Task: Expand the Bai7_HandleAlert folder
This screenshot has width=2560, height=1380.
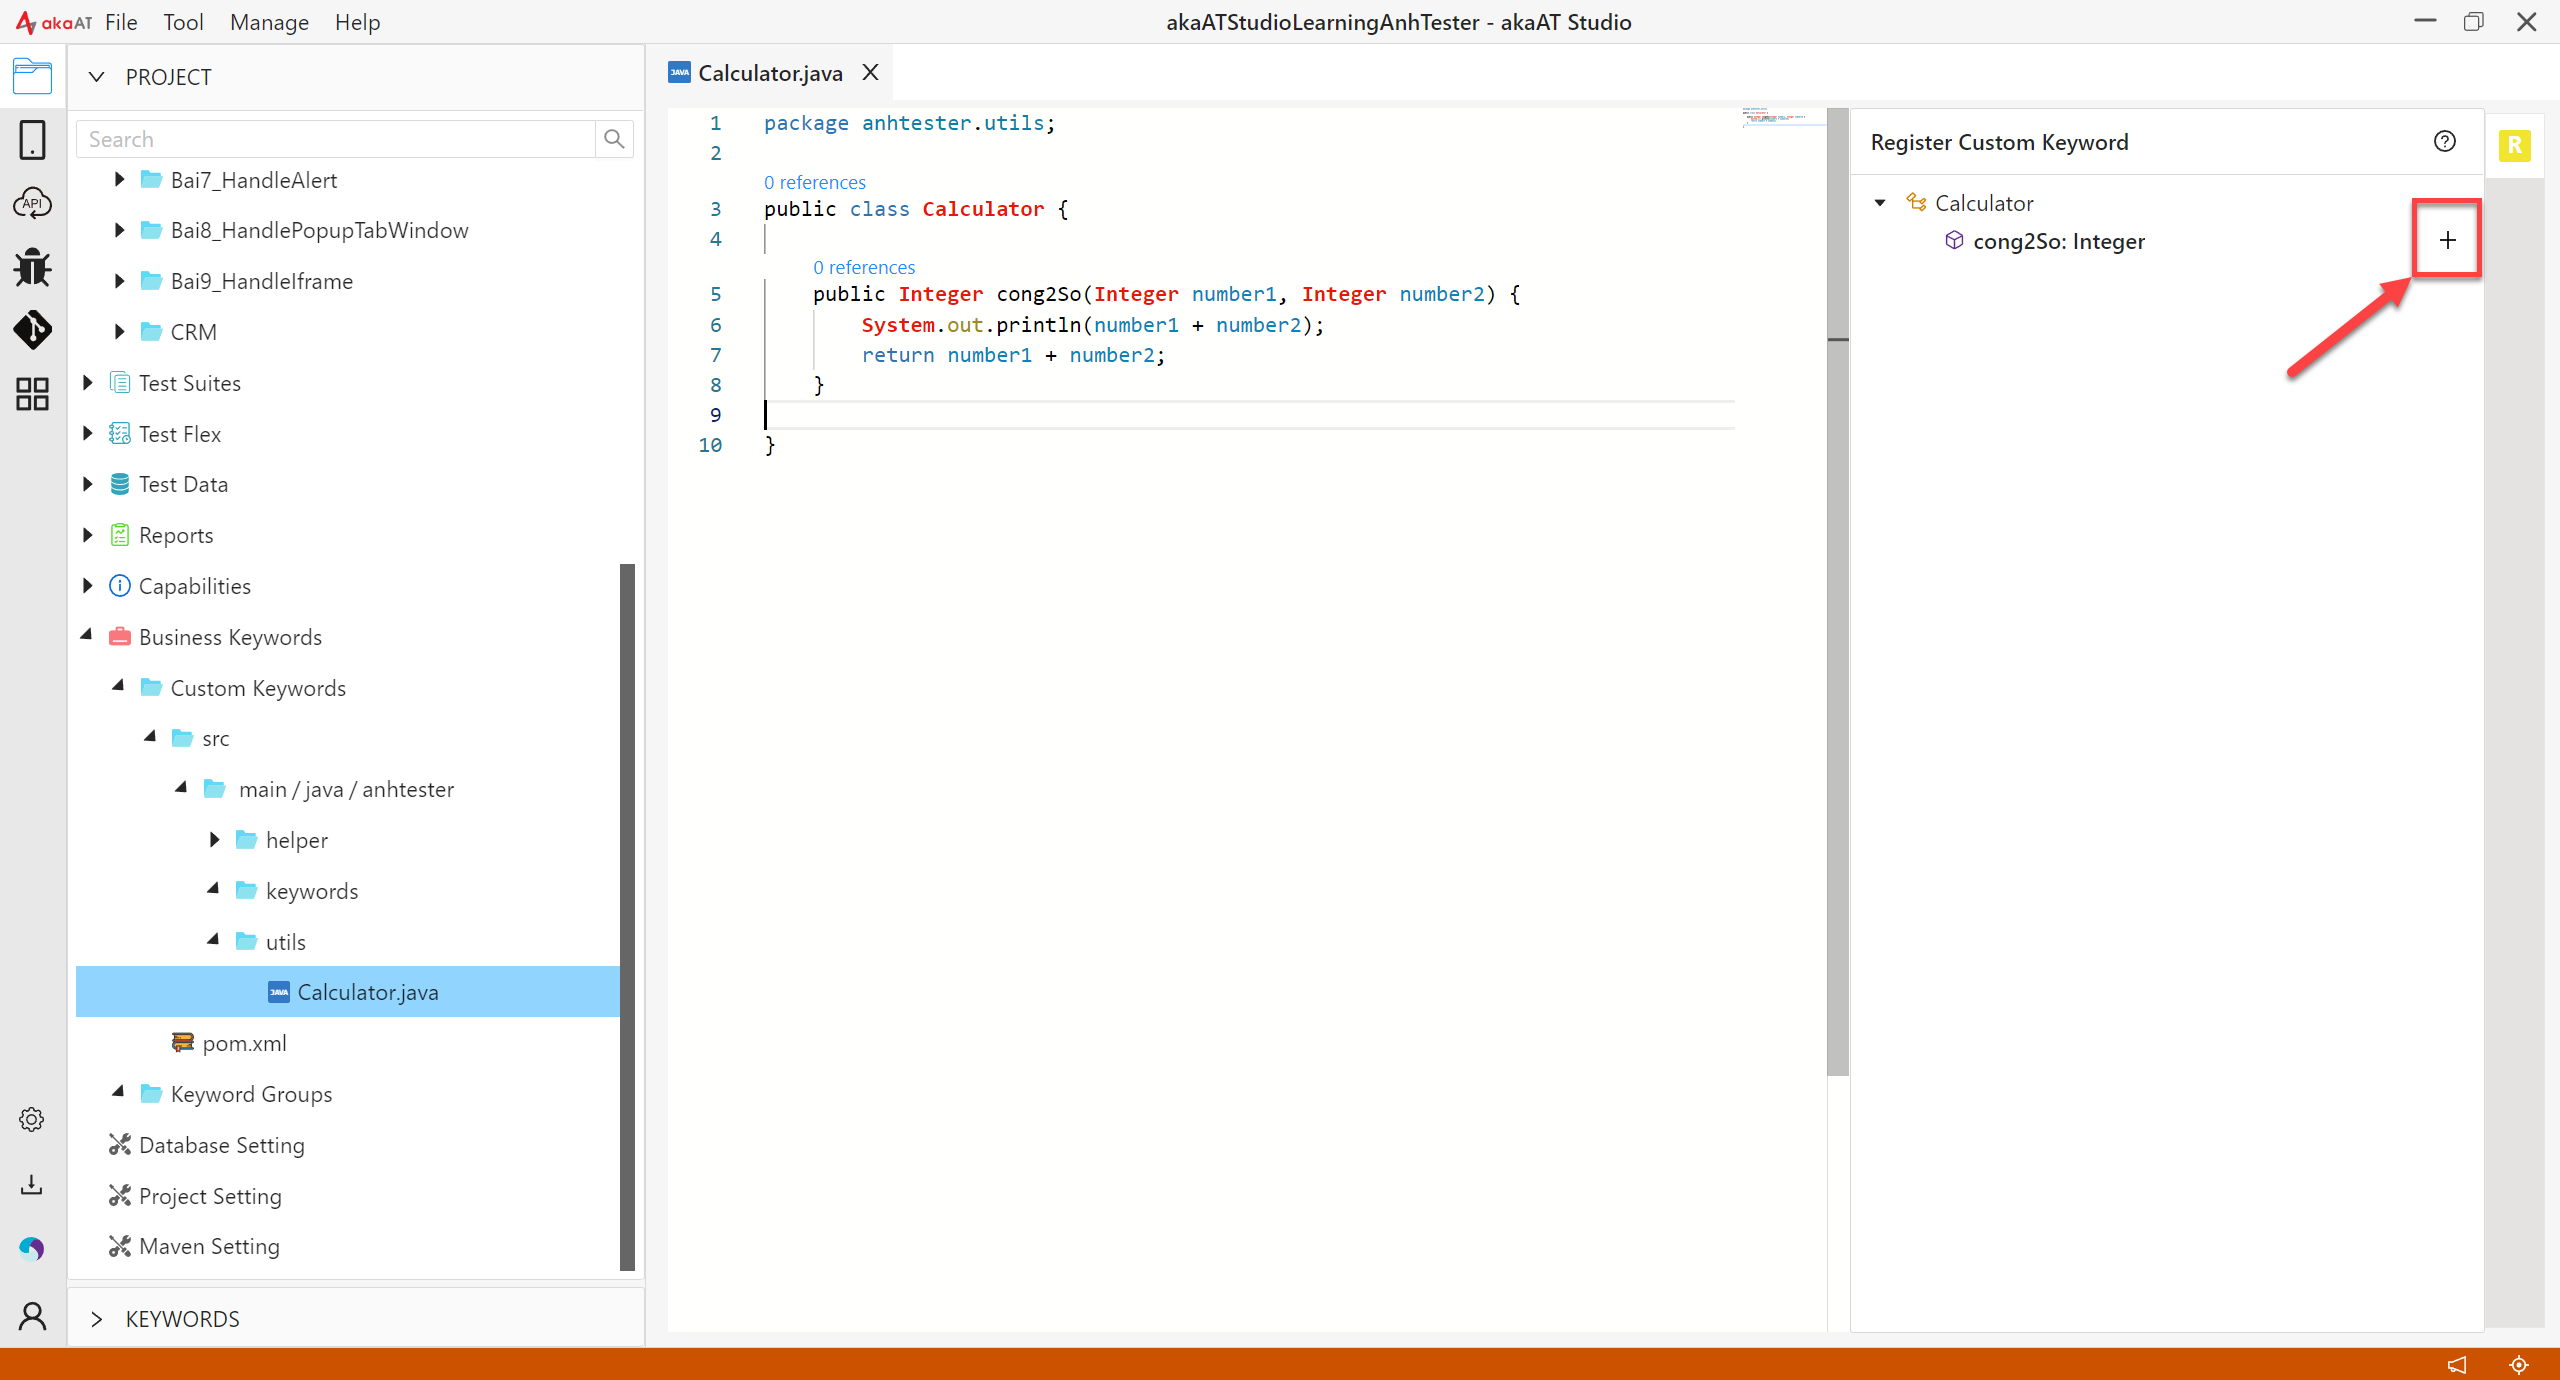Action: tap(119, 179)
